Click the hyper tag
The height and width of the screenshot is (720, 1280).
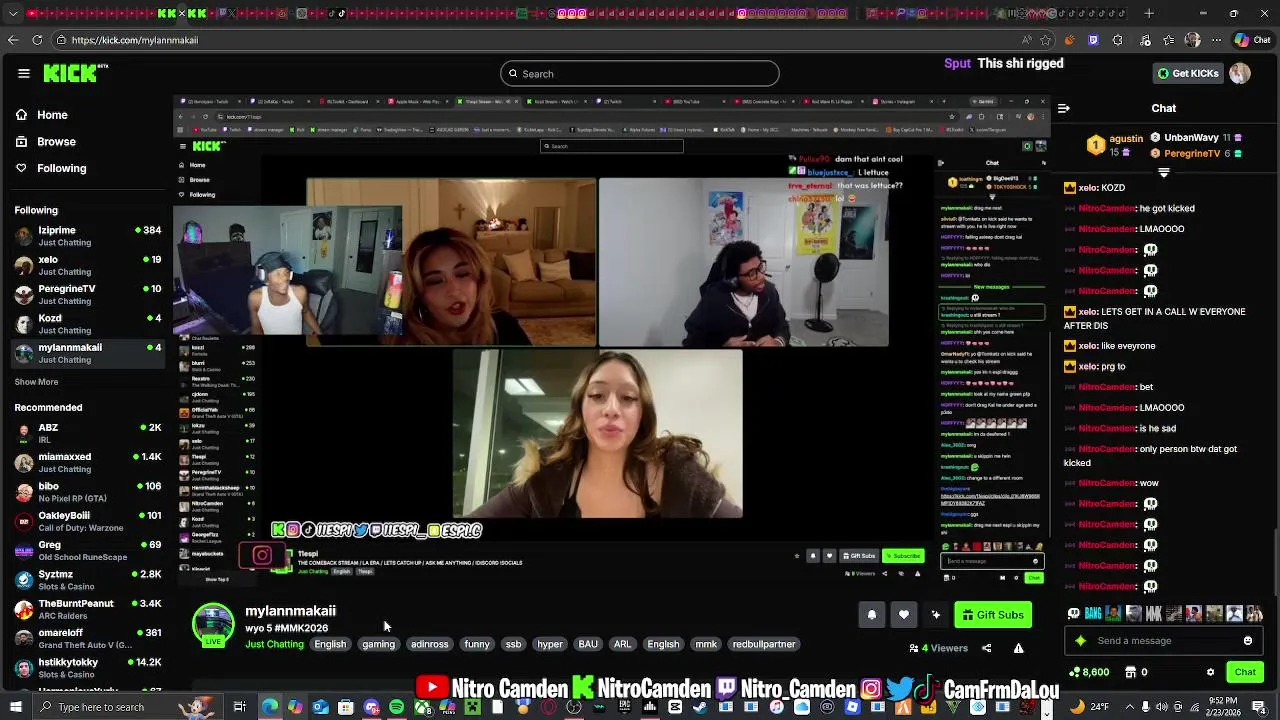click(x=550, y=644)
